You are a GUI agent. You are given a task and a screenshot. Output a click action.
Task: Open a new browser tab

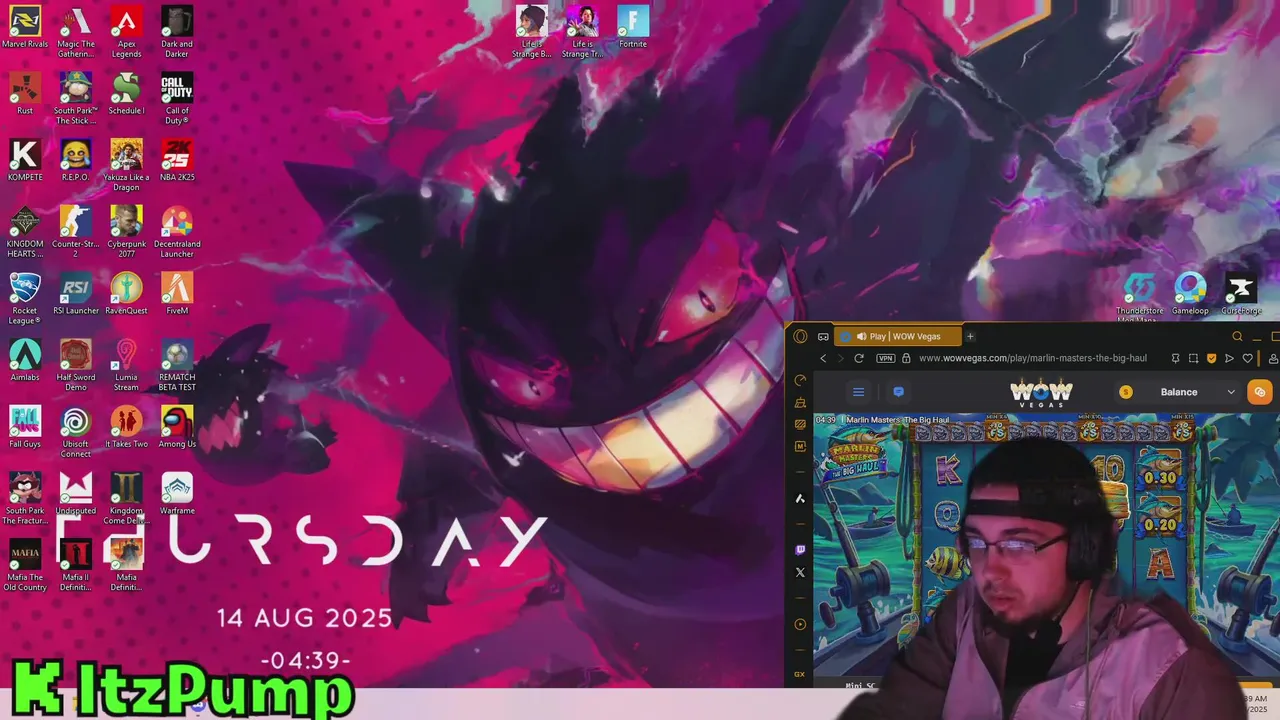click(x=970, y=336)
